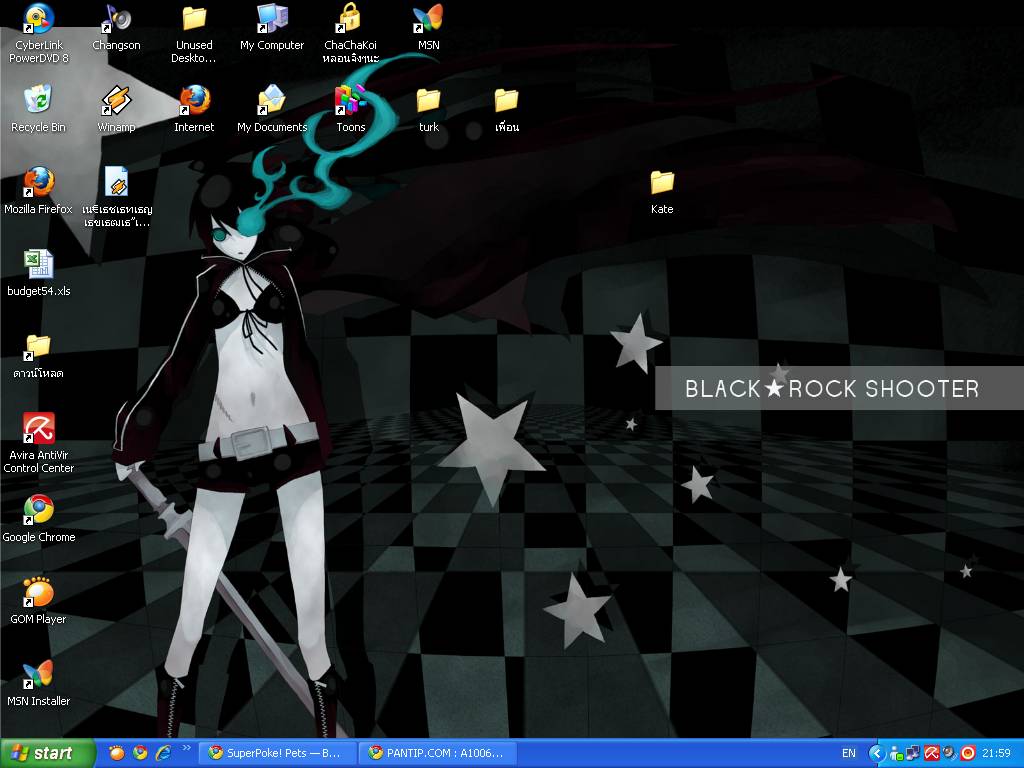Screen dimensions: 1024x768
Task: Switch to the SuperPoke! Pets taskbar window
Action: (278, 753)
